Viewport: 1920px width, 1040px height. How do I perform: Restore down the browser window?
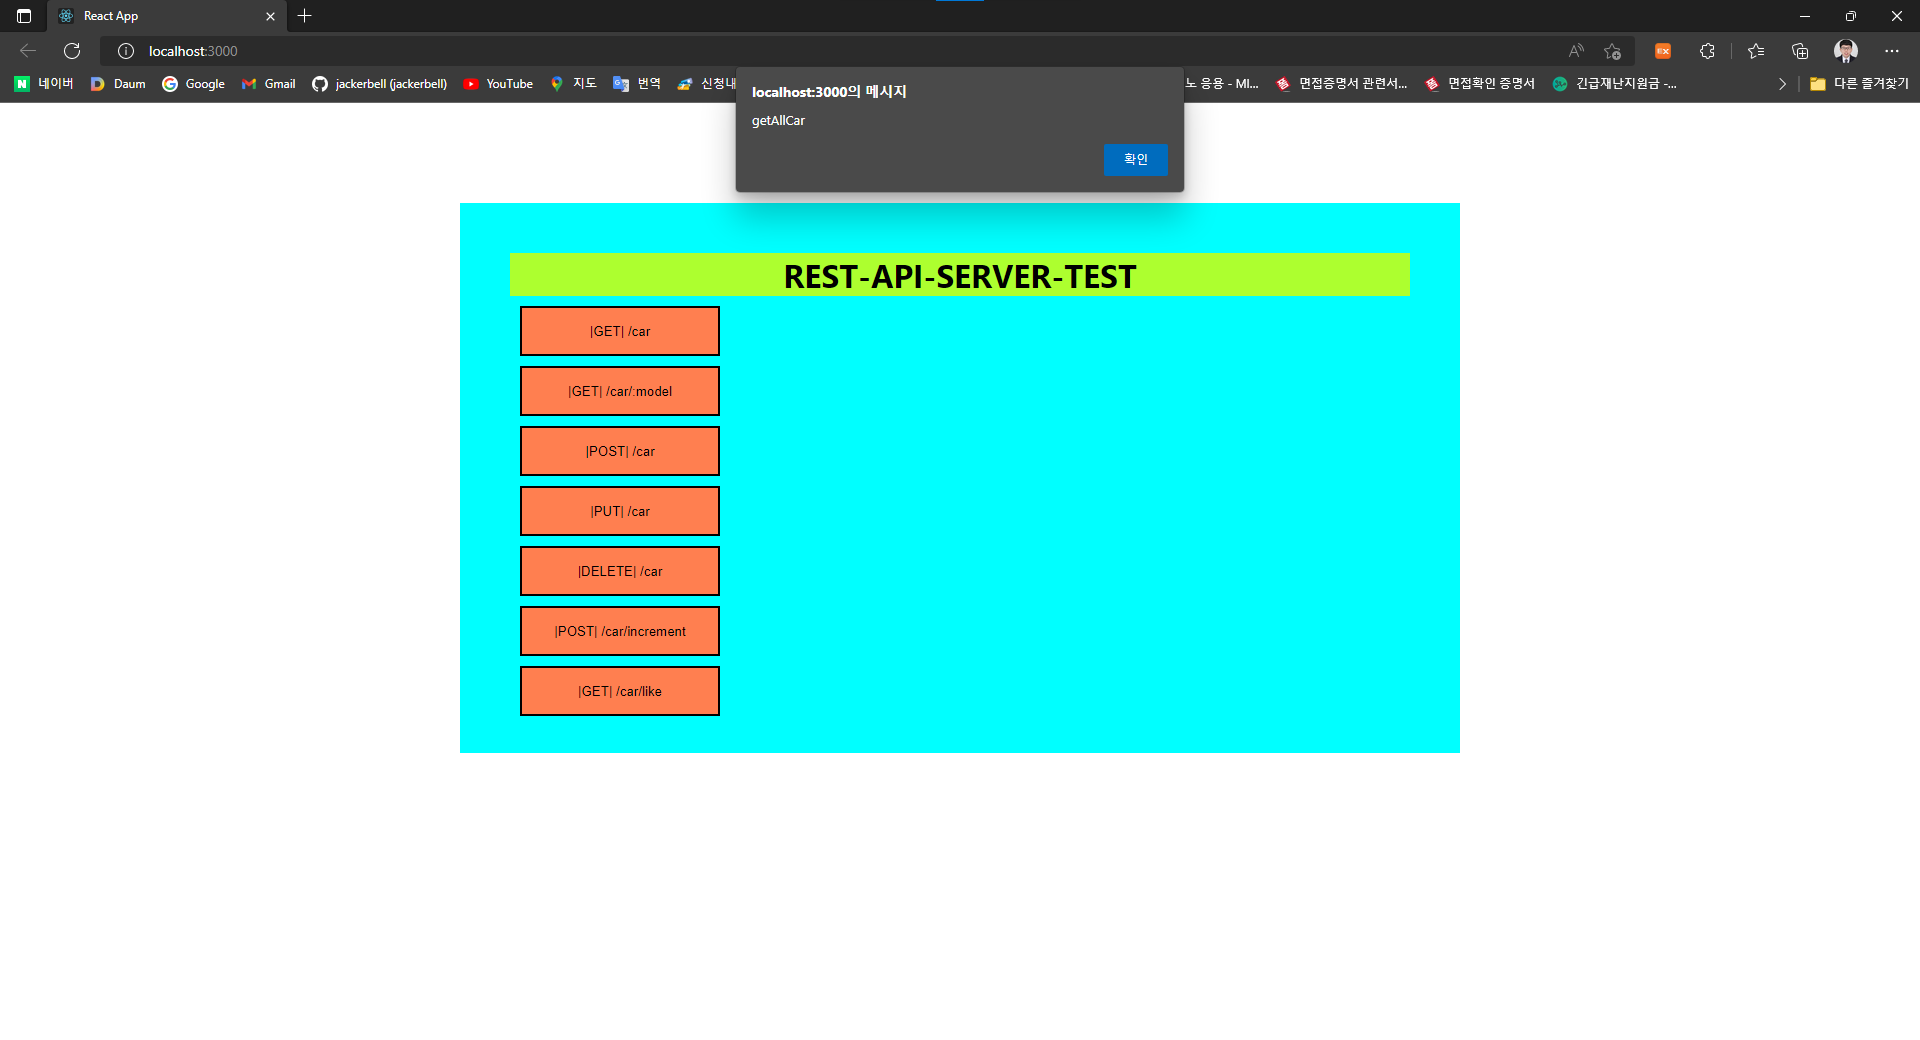[1851, 16]
